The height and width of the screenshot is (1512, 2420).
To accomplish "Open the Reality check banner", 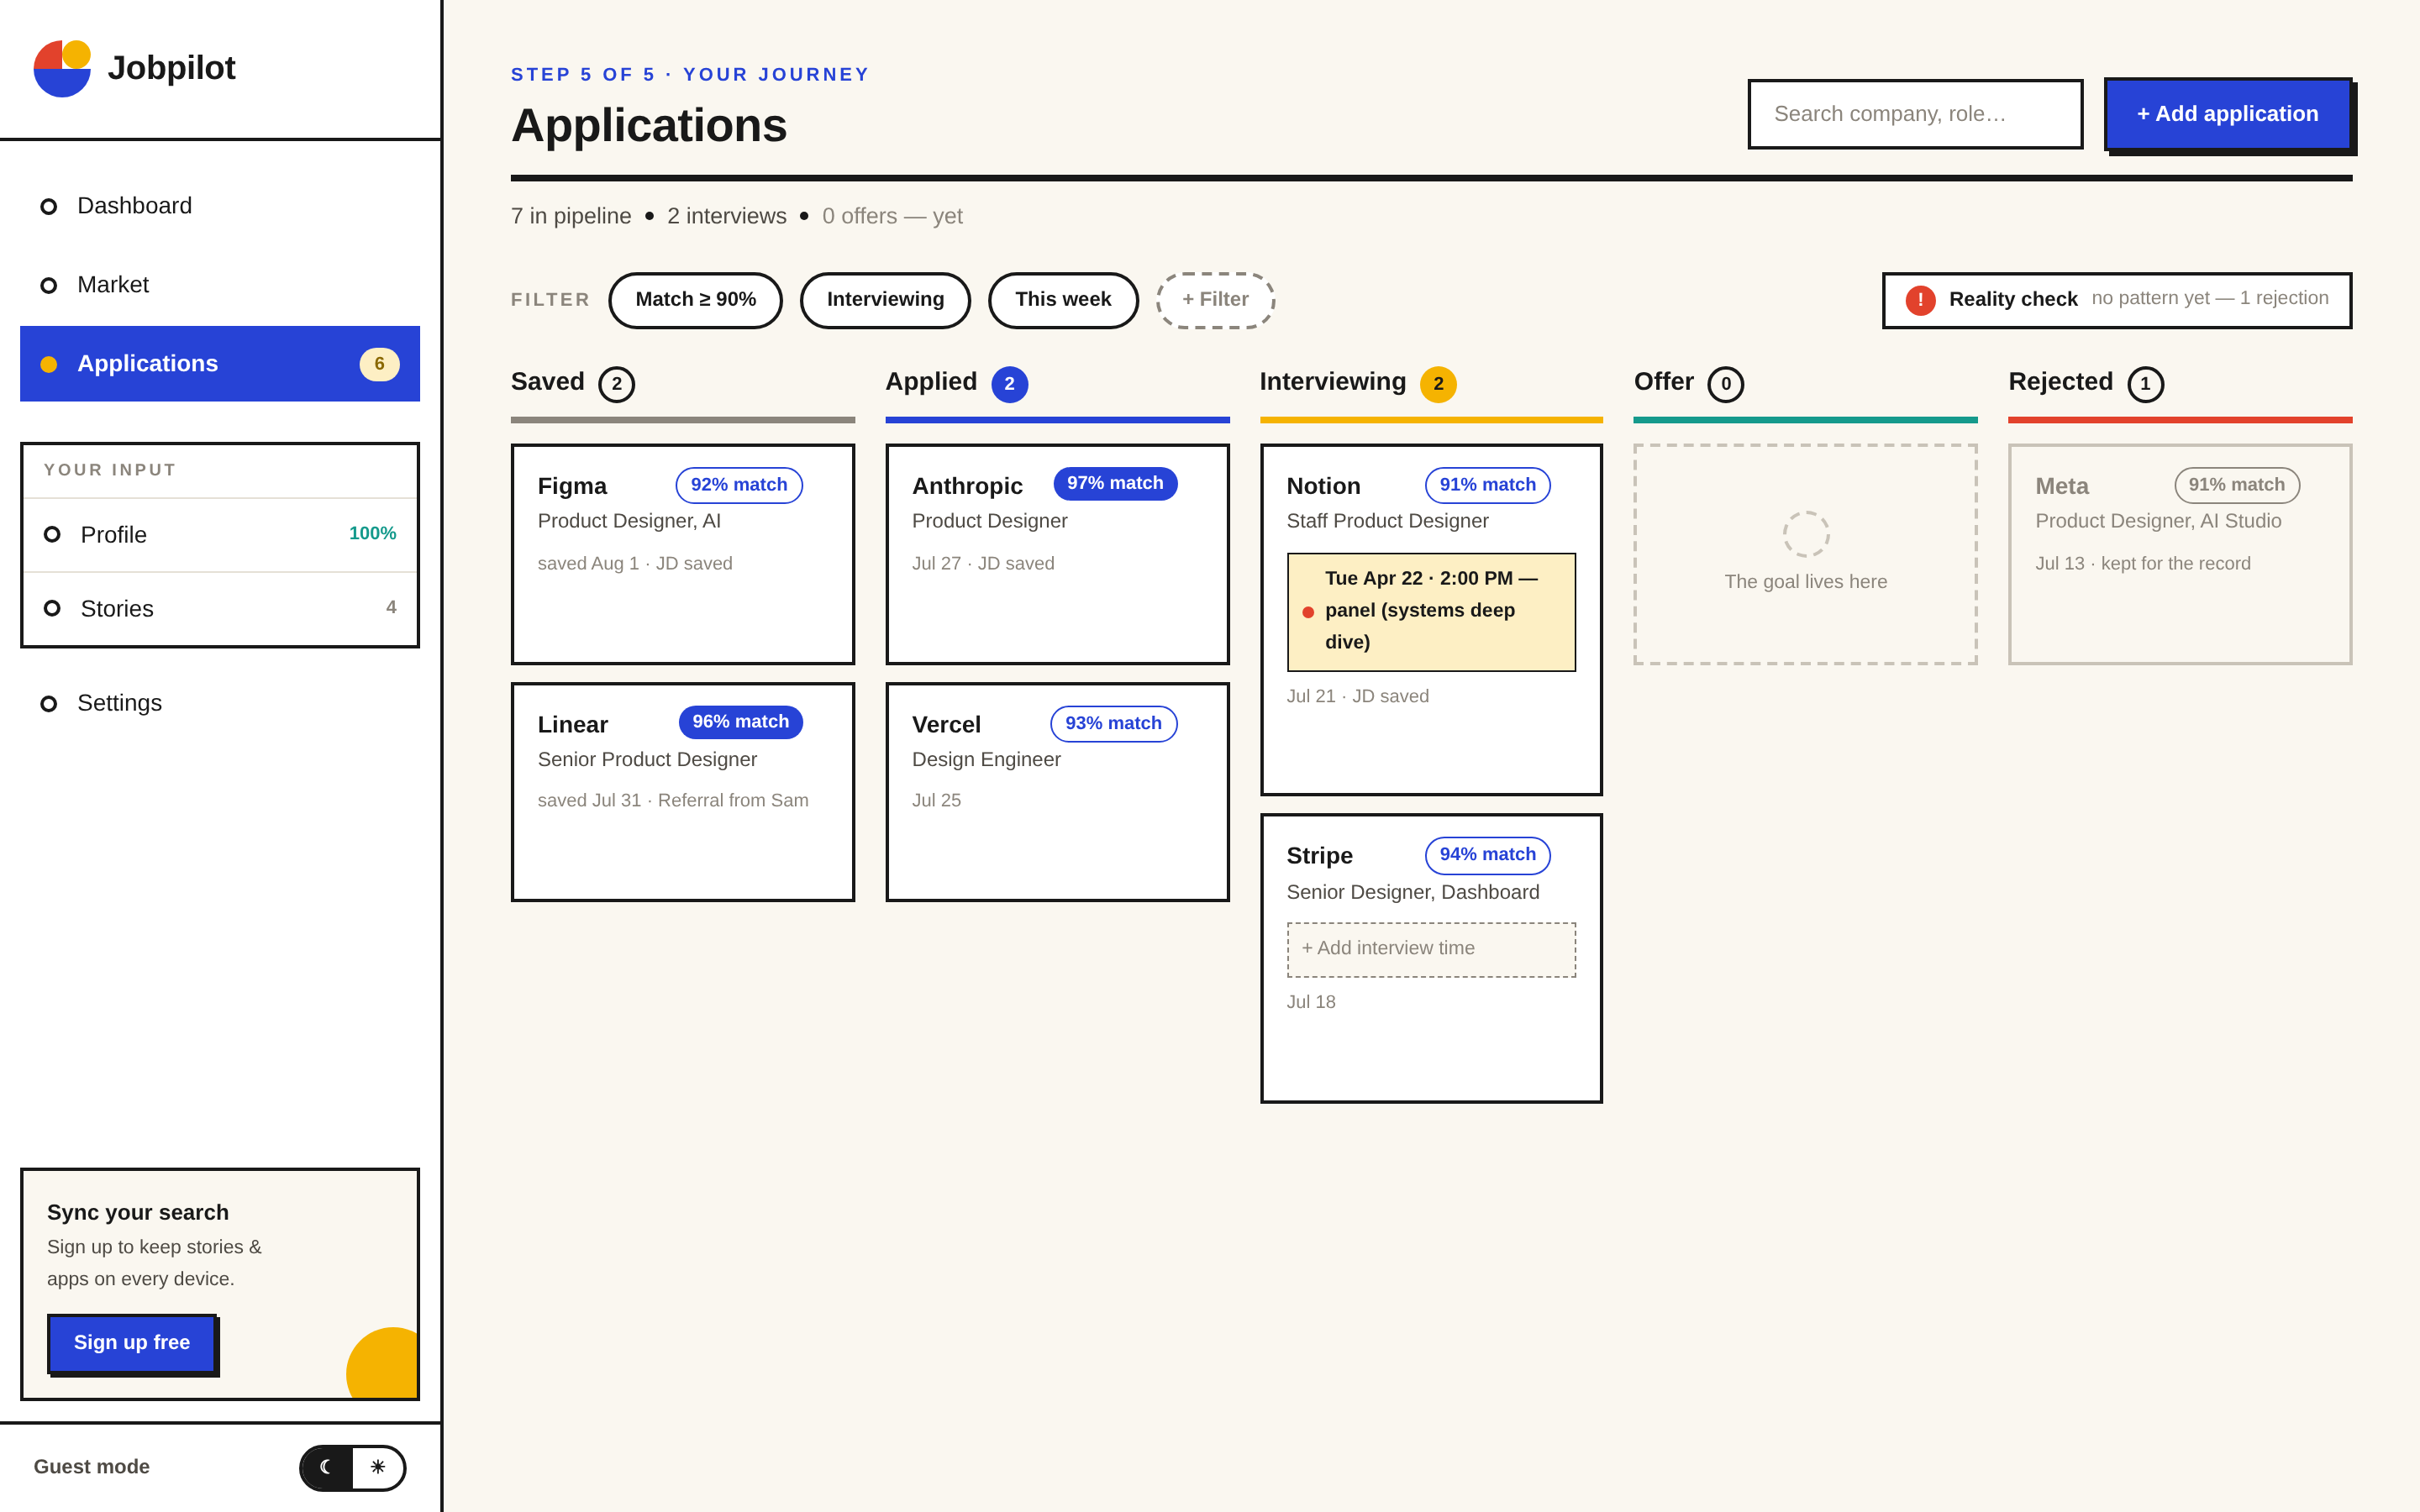I will pos(2117,300).
